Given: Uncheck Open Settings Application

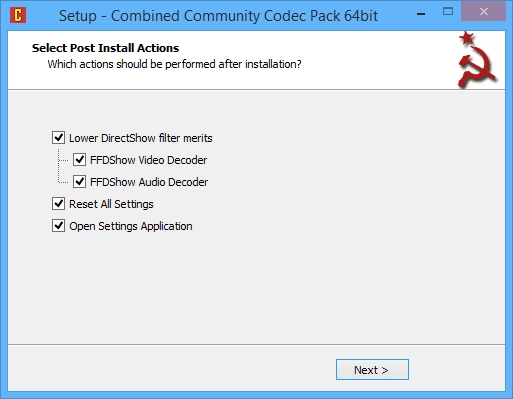Looking at the screenshot, I should click(x=58, y=226).
